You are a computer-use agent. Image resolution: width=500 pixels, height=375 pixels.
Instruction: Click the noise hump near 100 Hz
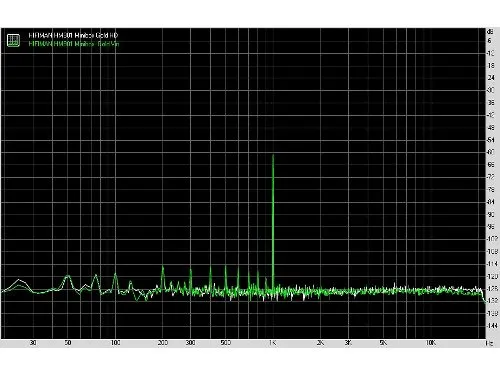115,275
